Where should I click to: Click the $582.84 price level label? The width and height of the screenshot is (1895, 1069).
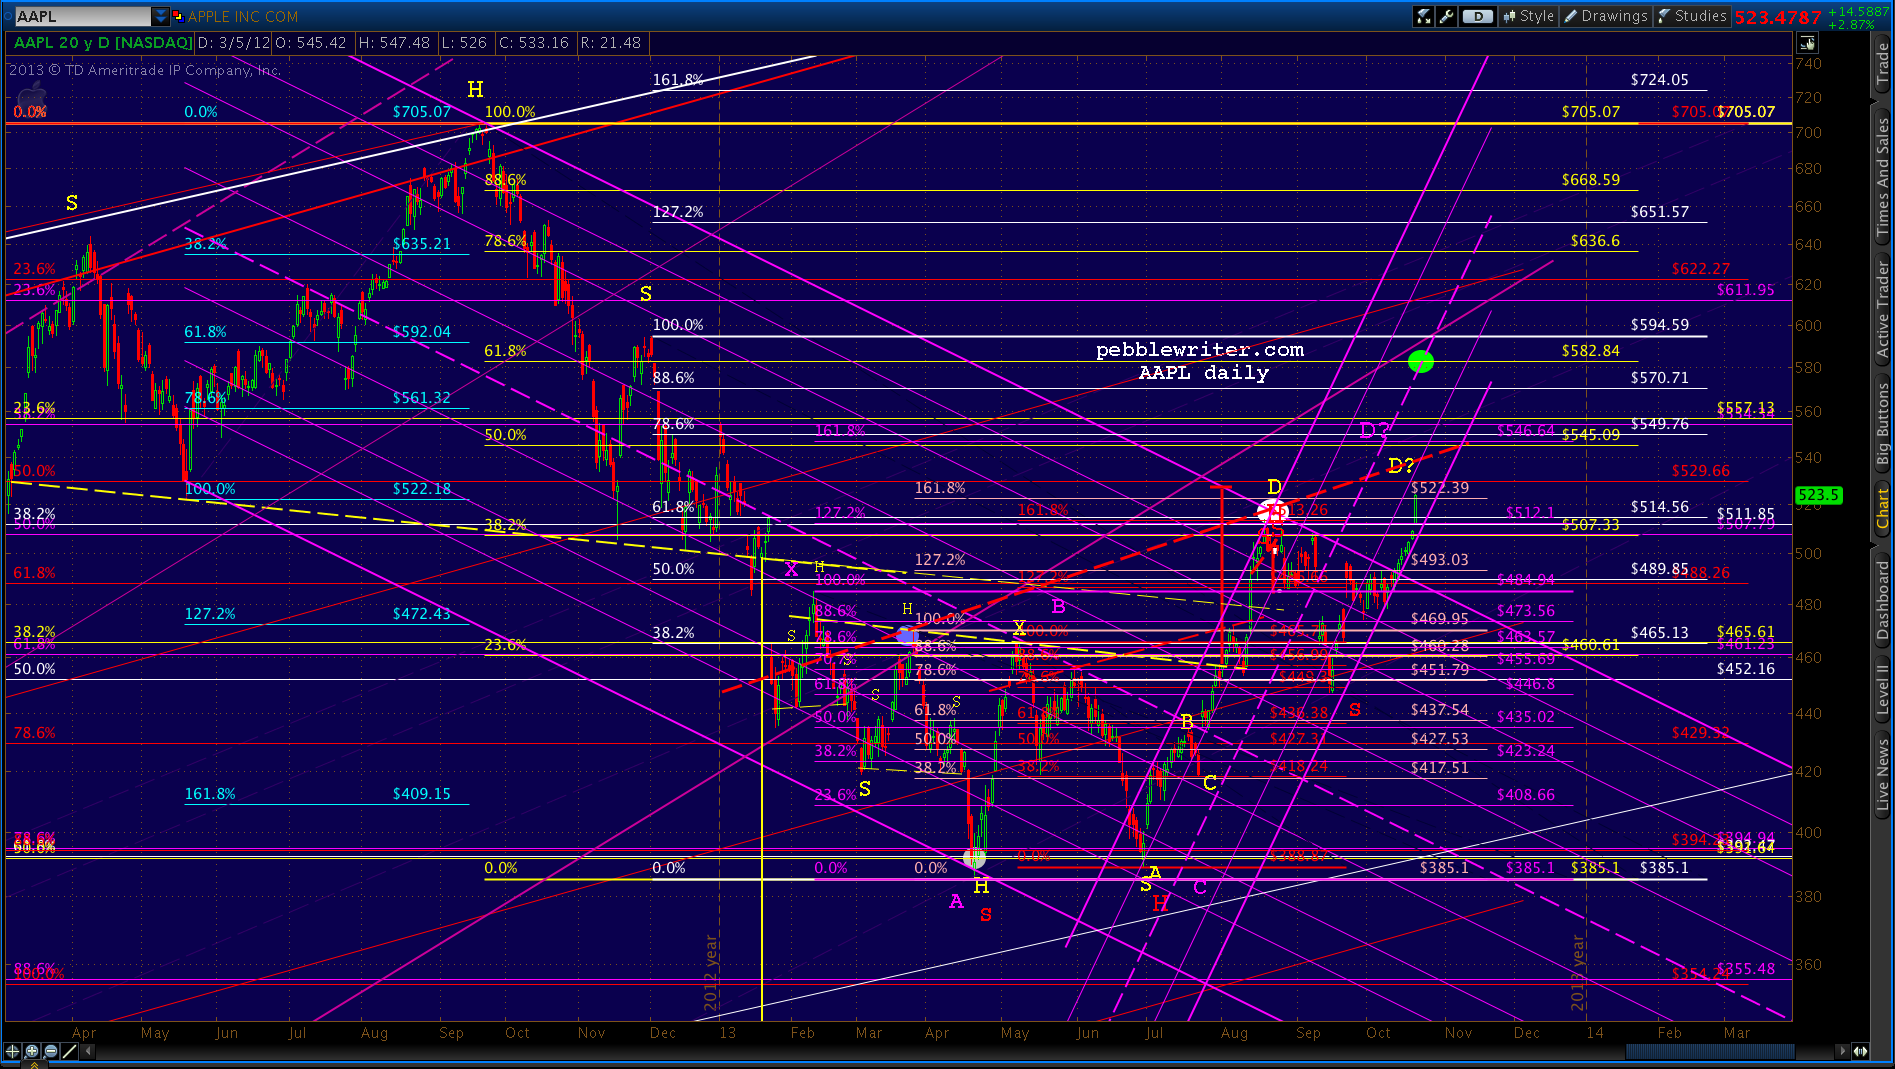(x=1591, y=351)
